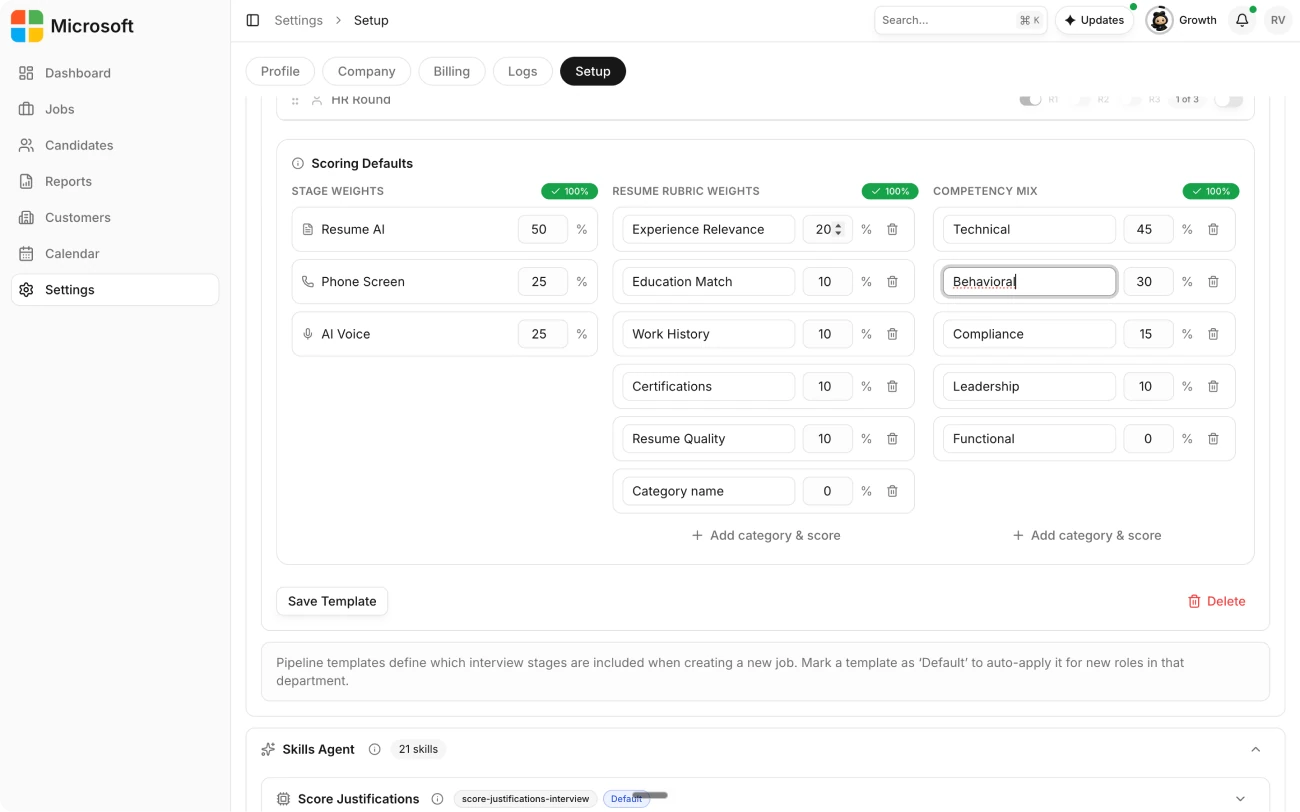Image resolution: width=1300 pixels, height=812 pixels.
Task: Focus the Search field
Action: 961,20
